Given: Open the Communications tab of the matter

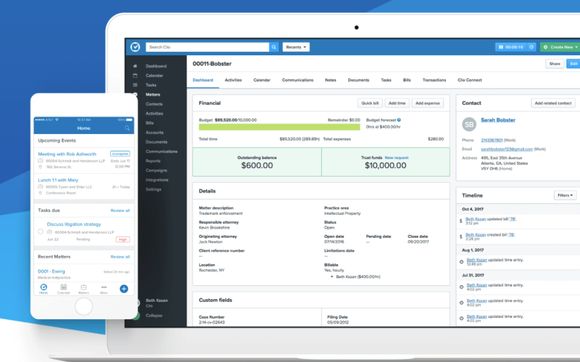Looking at the screenshot, I should 297,80.
